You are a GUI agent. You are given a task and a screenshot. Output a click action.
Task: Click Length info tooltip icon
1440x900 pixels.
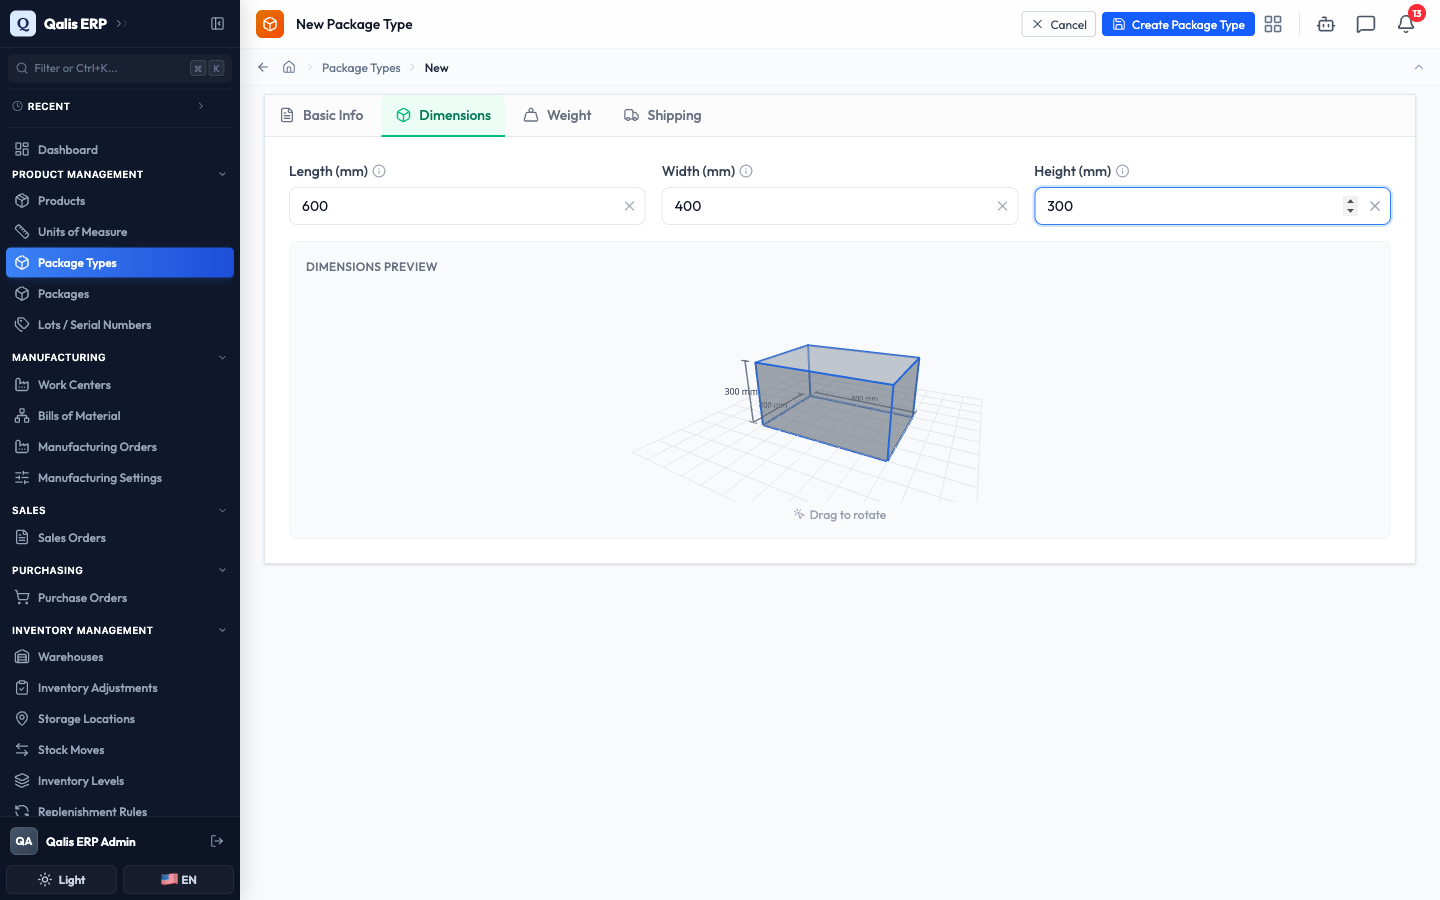[379, 171]
